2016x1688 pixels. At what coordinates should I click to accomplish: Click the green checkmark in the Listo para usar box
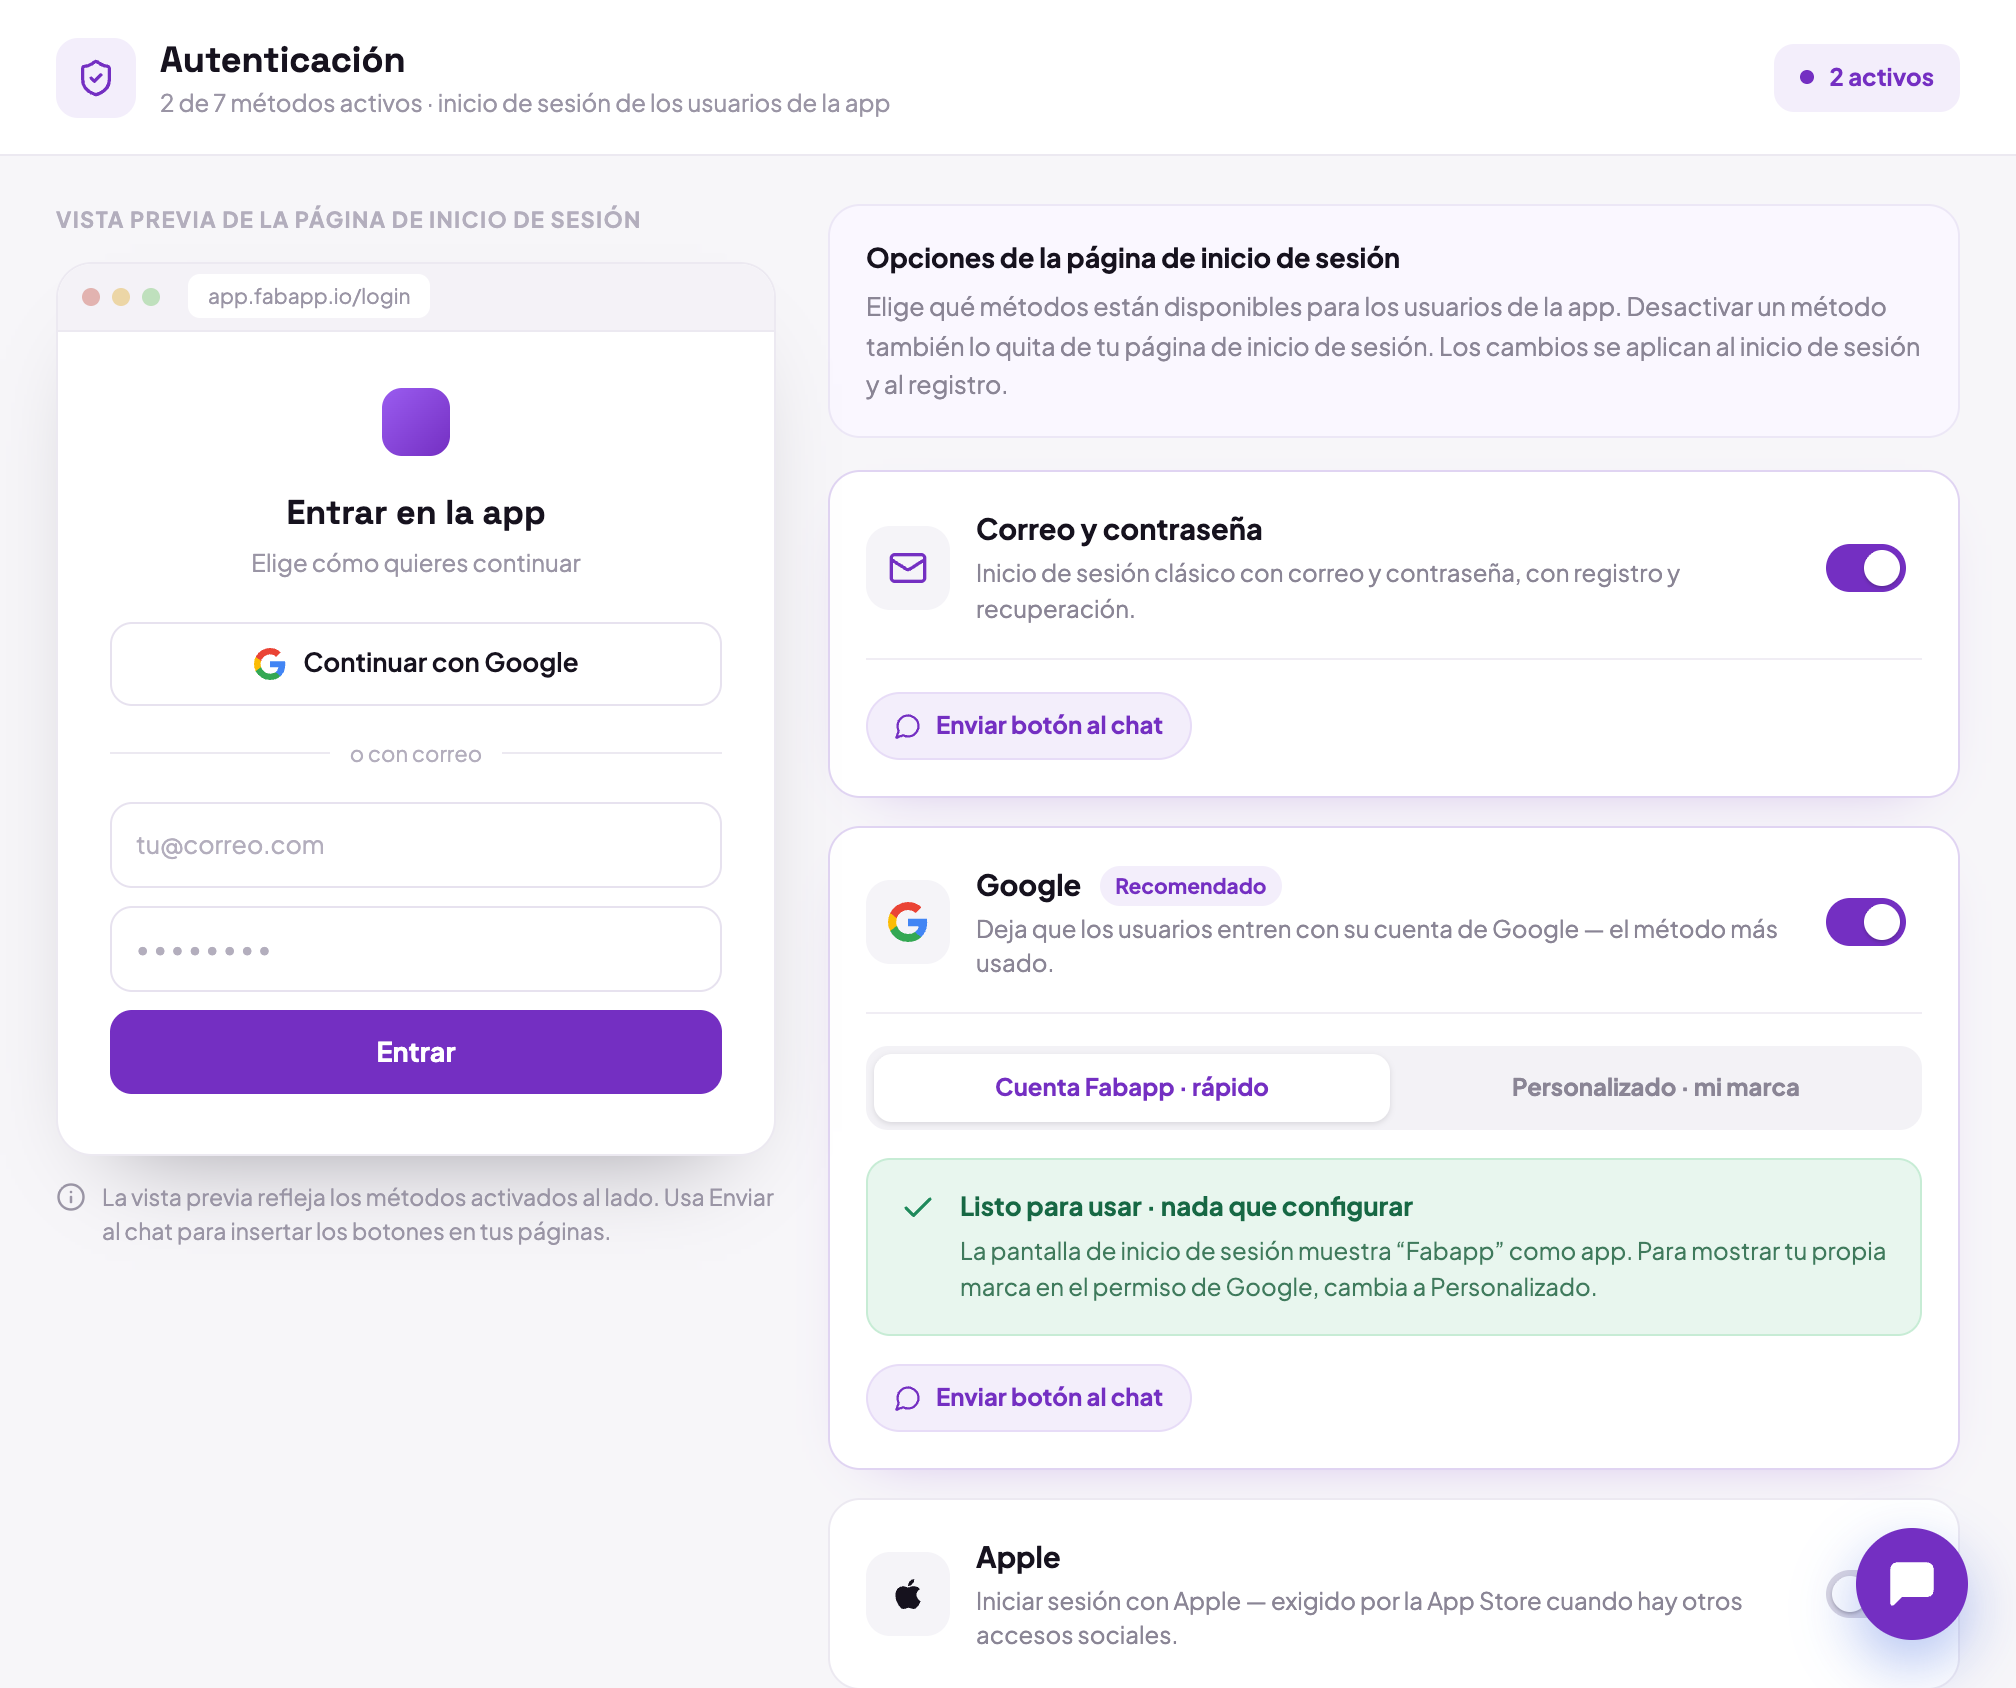tap(918, 1207)
